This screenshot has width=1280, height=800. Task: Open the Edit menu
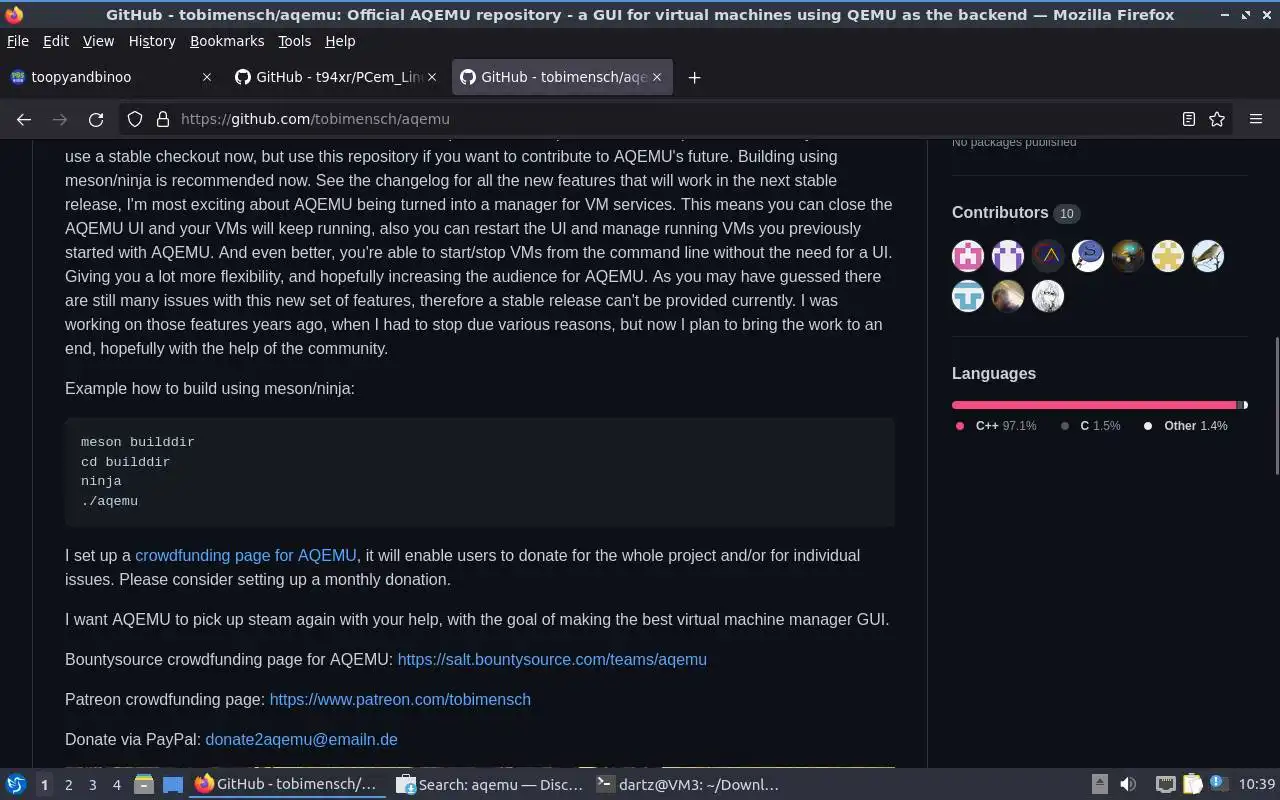point(56,41)
